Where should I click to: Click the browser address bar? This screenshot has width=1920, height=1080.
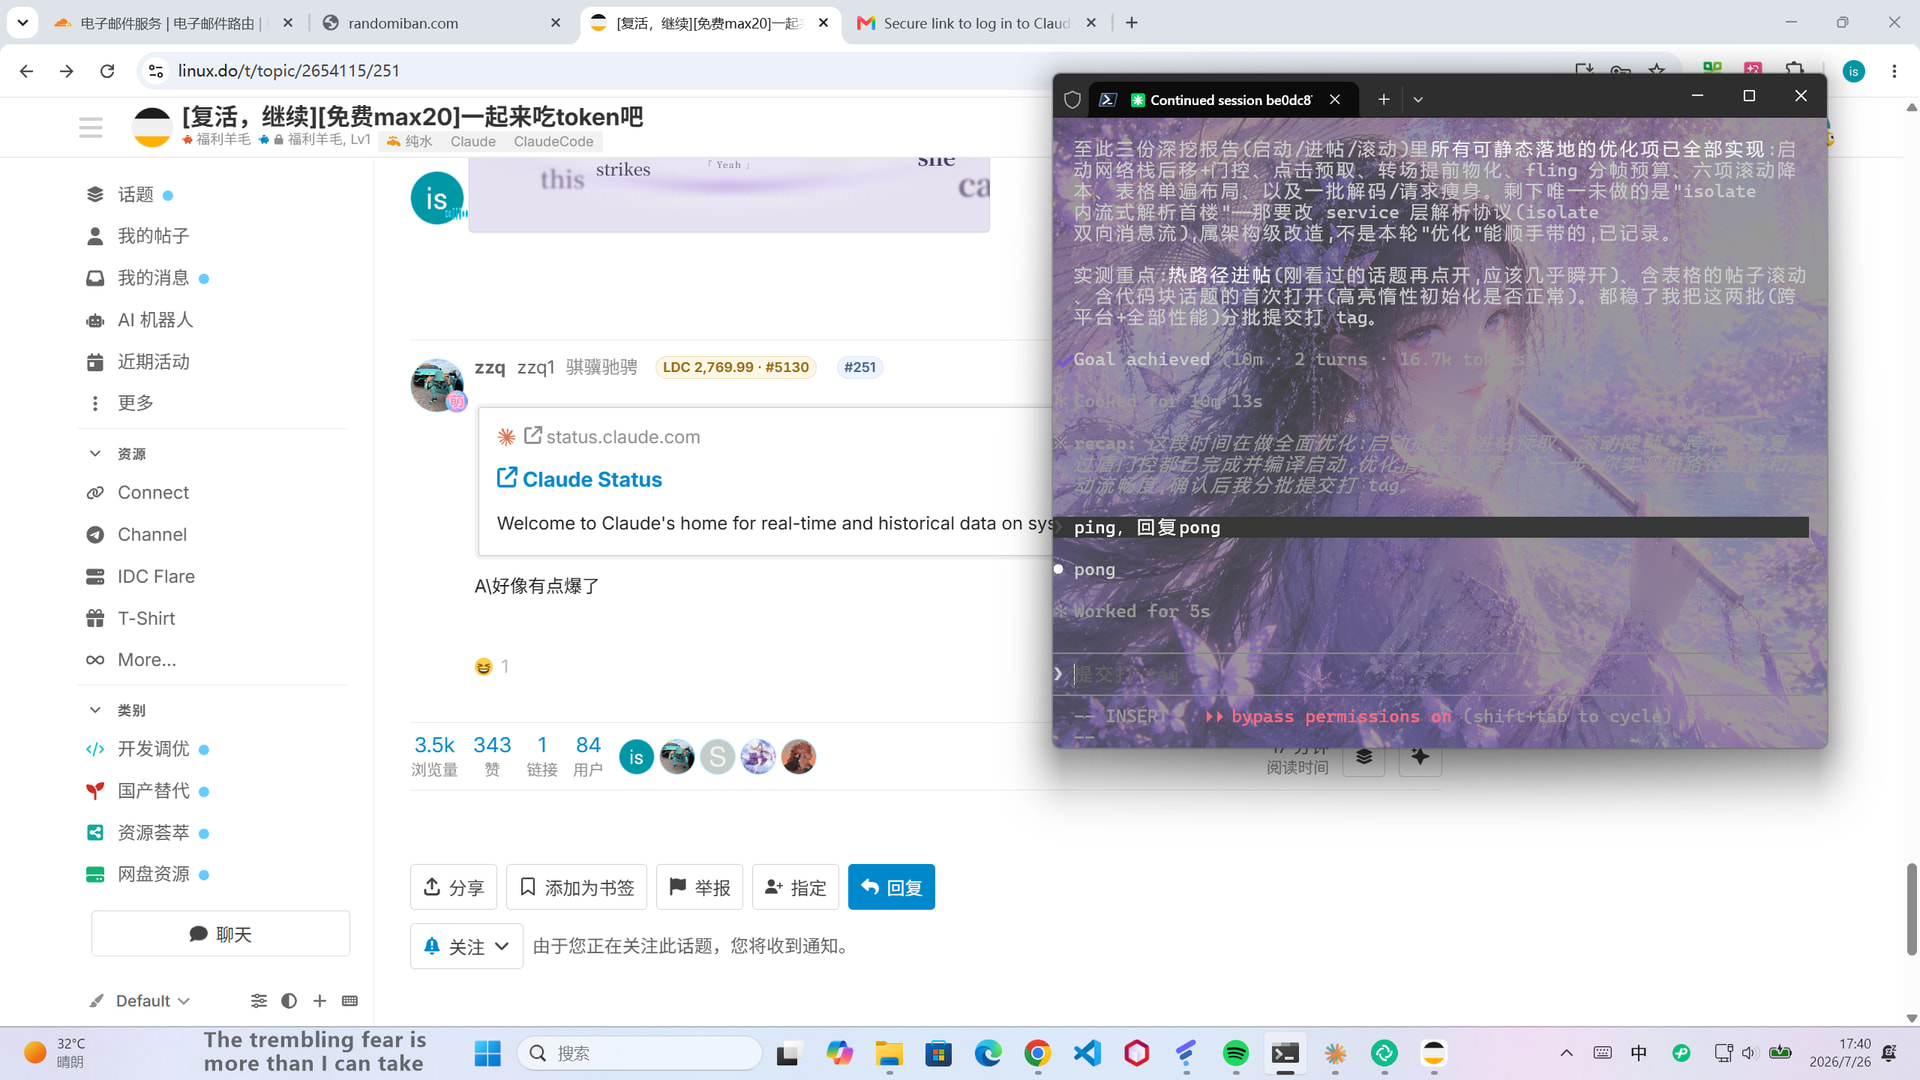click(860, 71)
